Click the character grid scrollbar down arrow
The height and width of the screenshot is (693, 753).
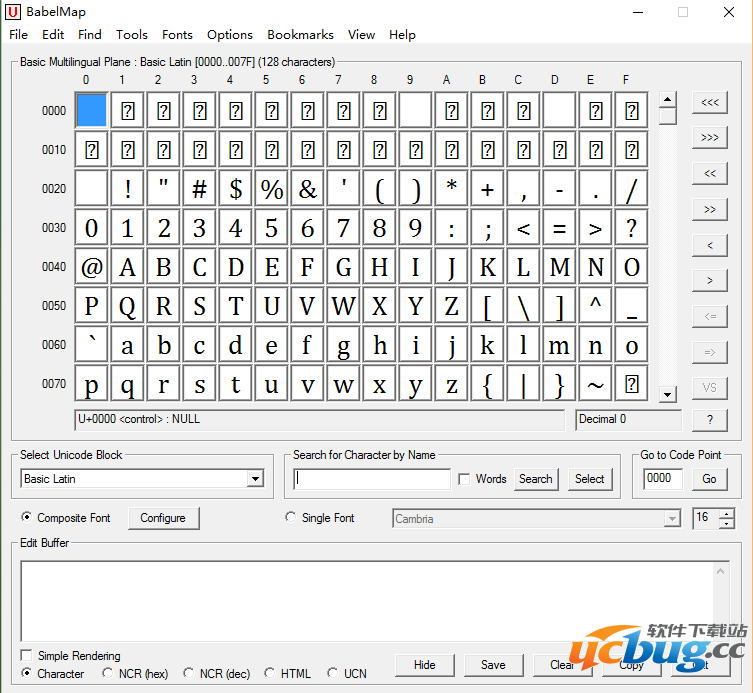[668, 395]
